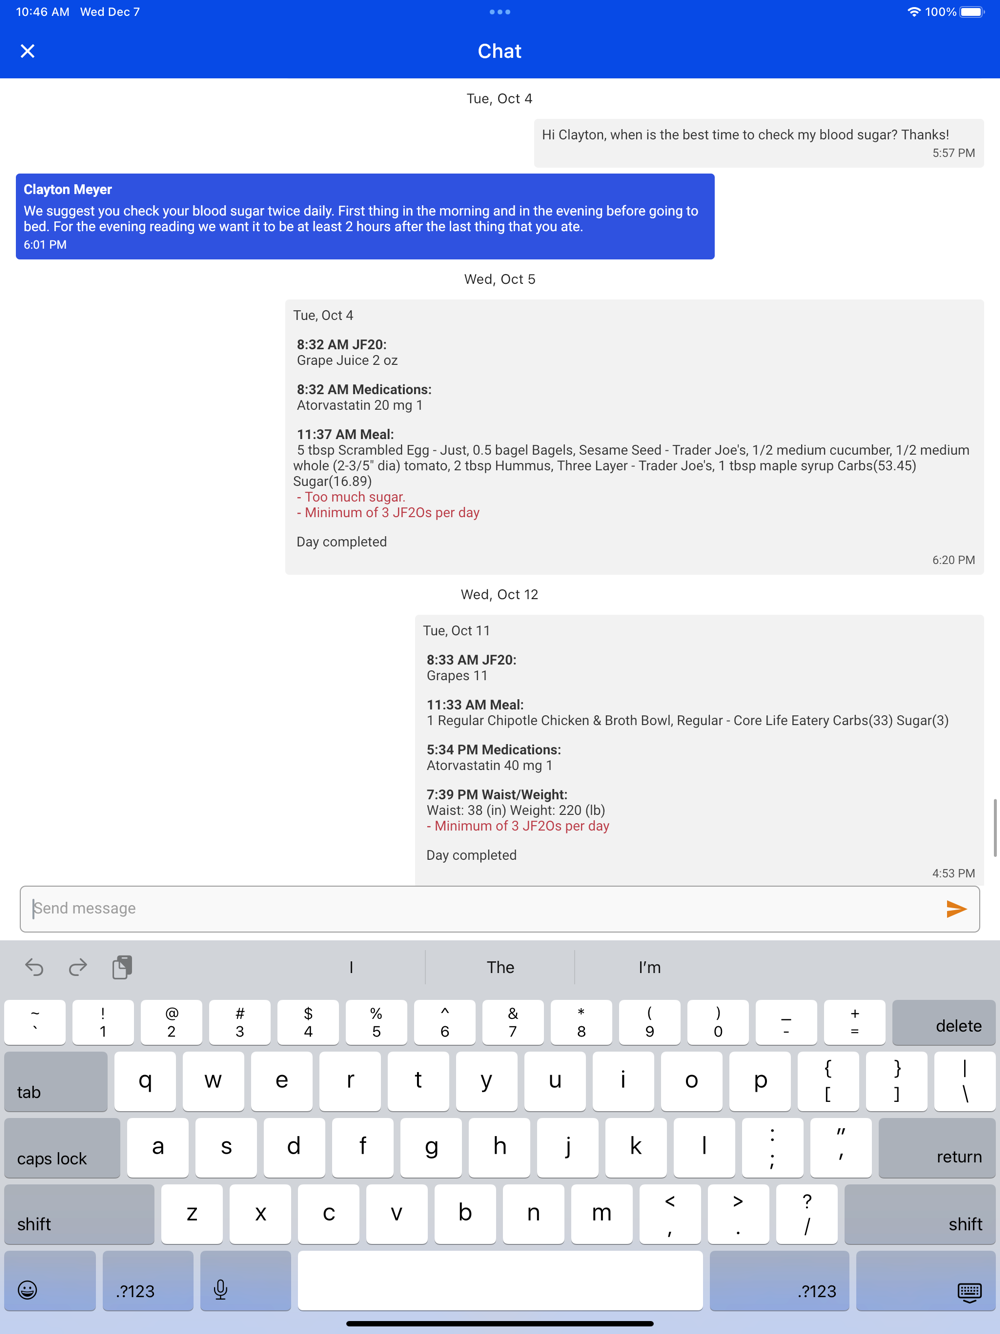
Task: Hide keyboard using keyboard dismiss icon
Action: (x=926, y=1281)
